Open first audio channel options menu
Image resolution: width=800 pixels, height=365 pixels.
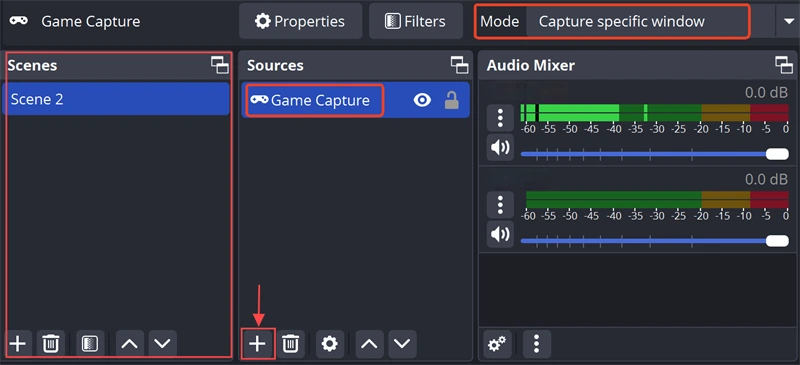[500, 118]
